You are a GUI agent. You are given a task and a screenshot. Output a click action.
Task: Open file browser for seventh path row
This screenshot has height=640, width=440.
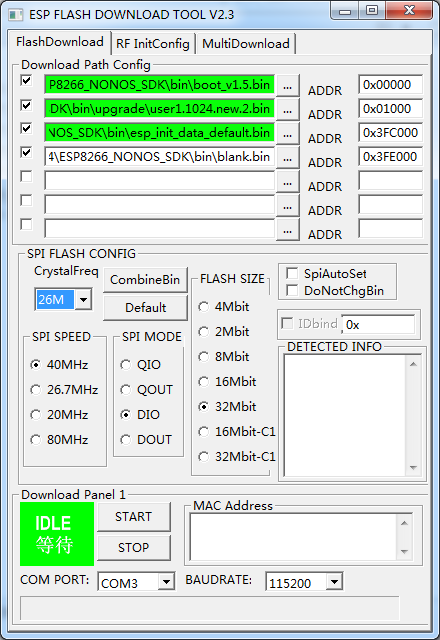tap(288, 230)
